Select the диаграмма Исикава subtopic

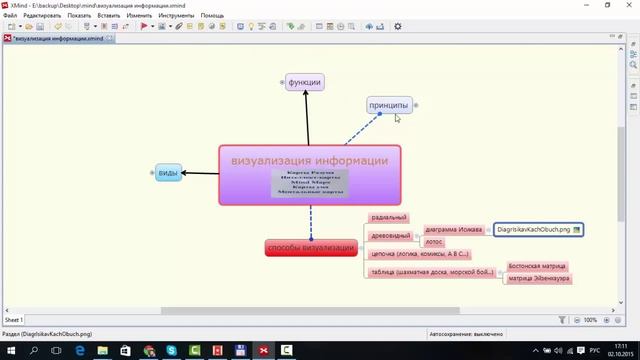453,230
